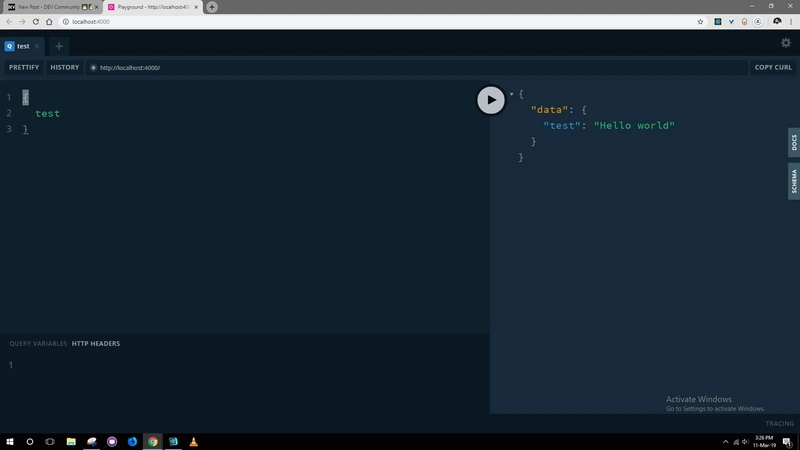Open the circular avatar extension icon
The image size is (800, 450).
758,21
